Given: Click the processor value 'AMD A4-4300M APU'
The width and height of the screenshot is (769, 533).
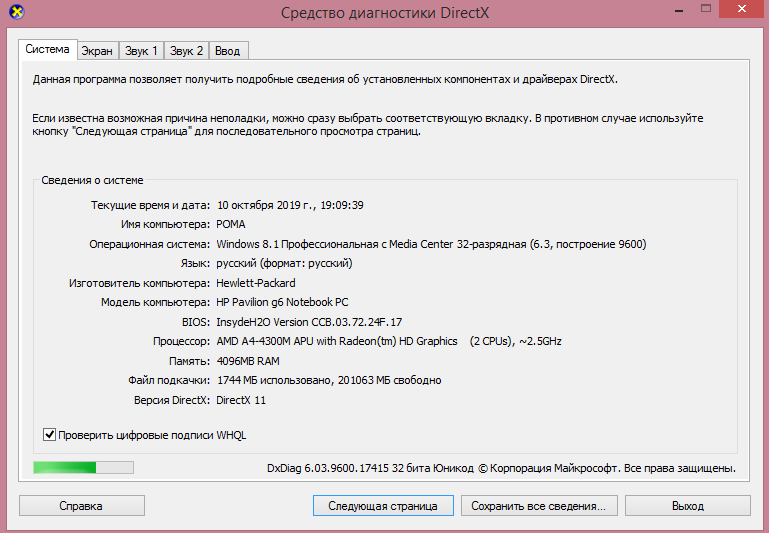Looking at the screenshot, I should 265,341.
